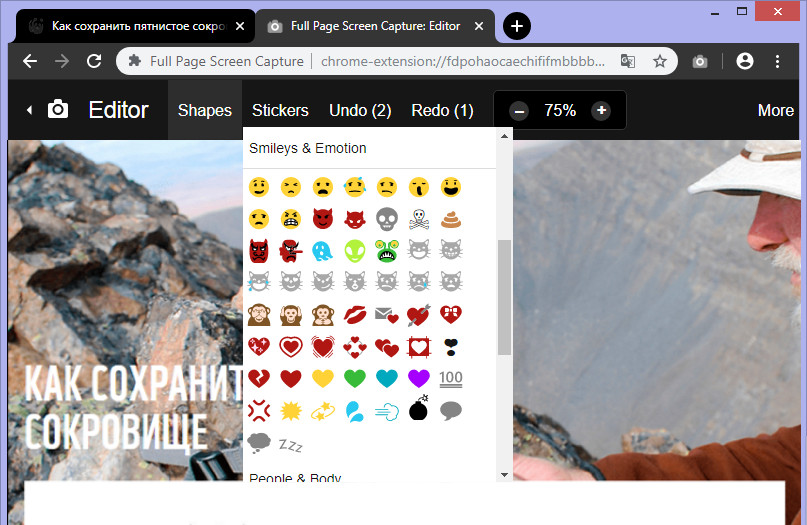Increase zoom with the plus button
807x525 pixels.
point(601,110)
